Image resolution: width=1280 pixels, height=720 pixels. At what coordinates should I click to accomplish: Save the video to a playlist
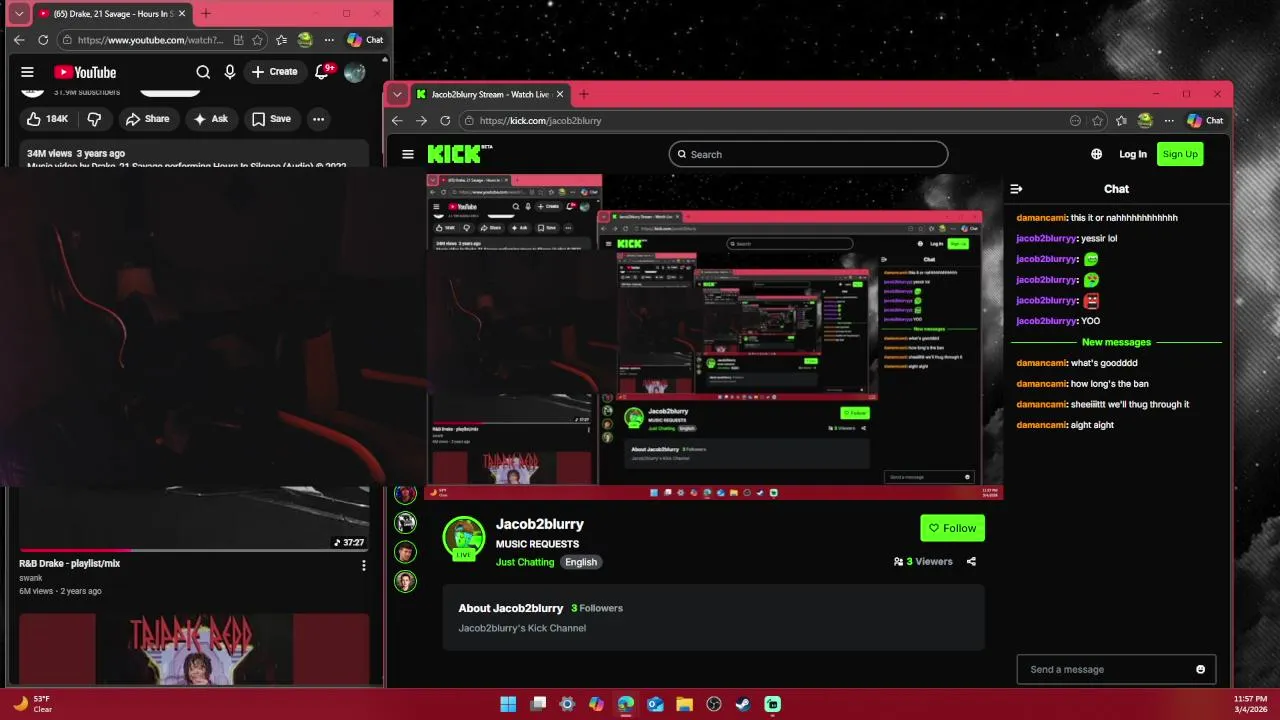click(271, 119)
